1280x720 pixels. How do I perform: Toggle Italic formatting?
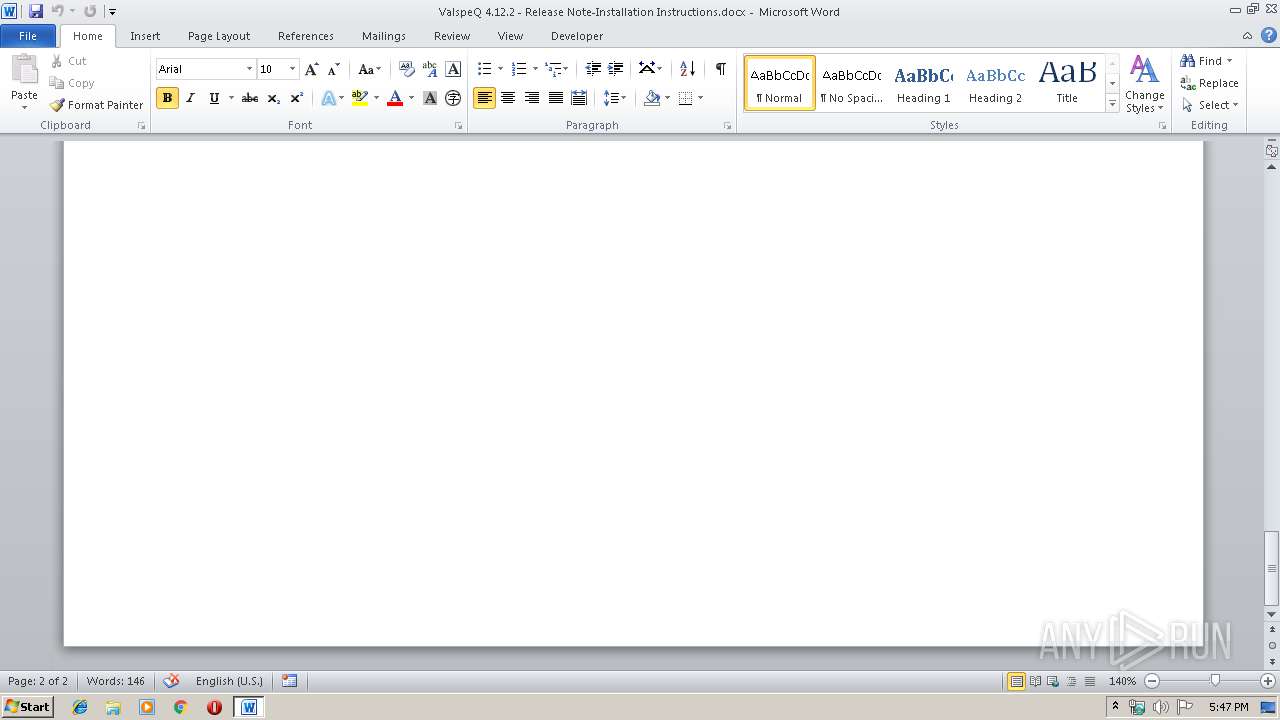[x=190, y=98]
